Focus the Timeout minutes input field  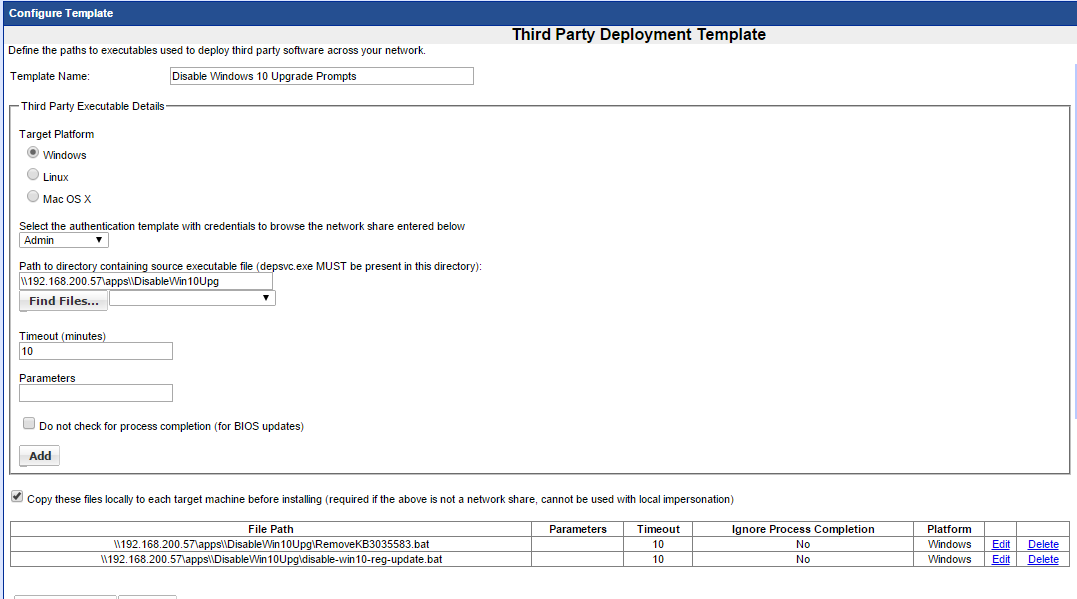pos(96,351)
